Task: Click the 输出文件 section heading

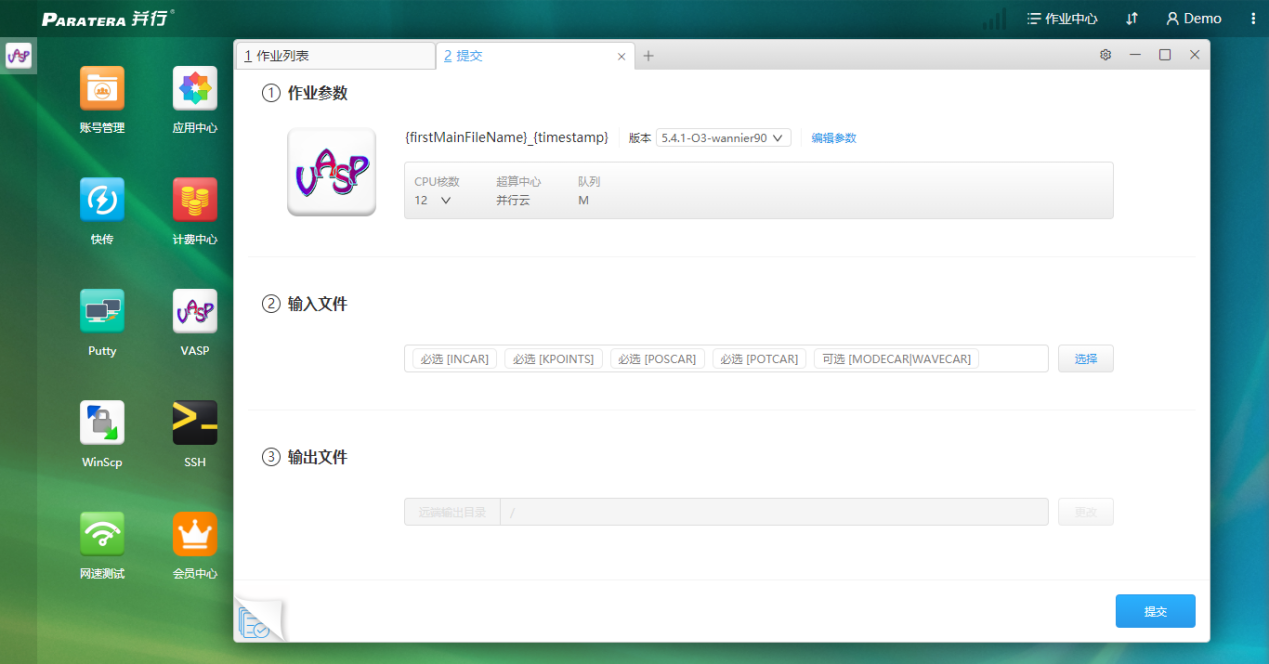Action: click(x=317, y=457)
